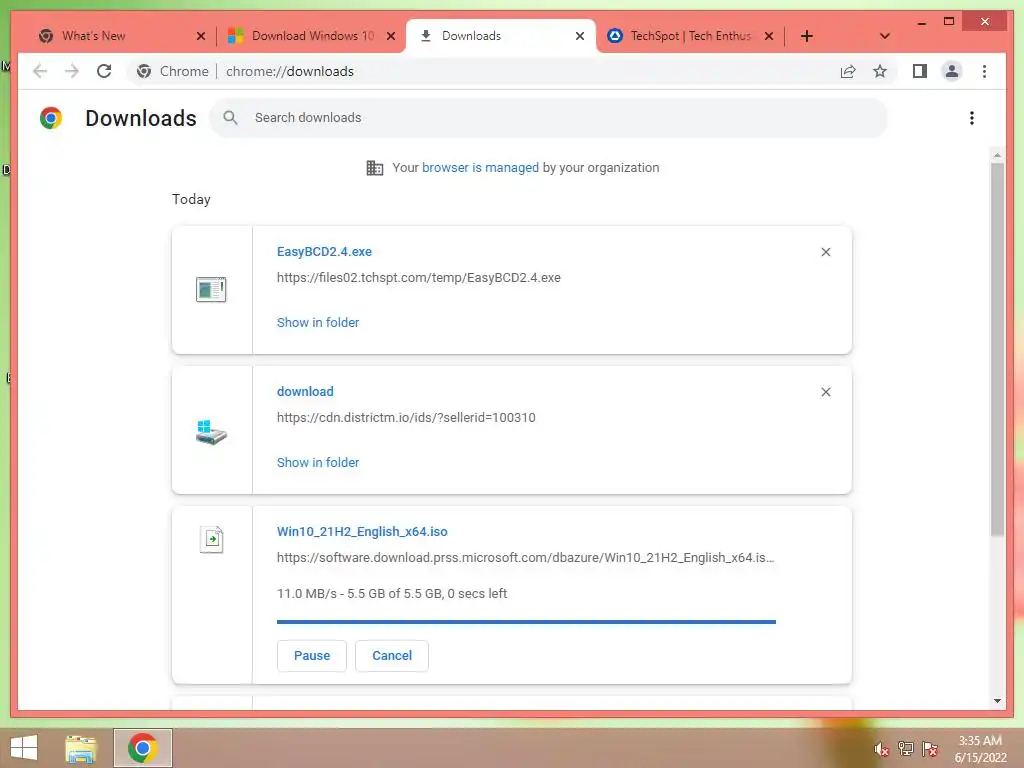Click the '11.0 MB/s - 5.5 GB' status text
This screenshot has width=1024, height=768.
click(392, 594)
